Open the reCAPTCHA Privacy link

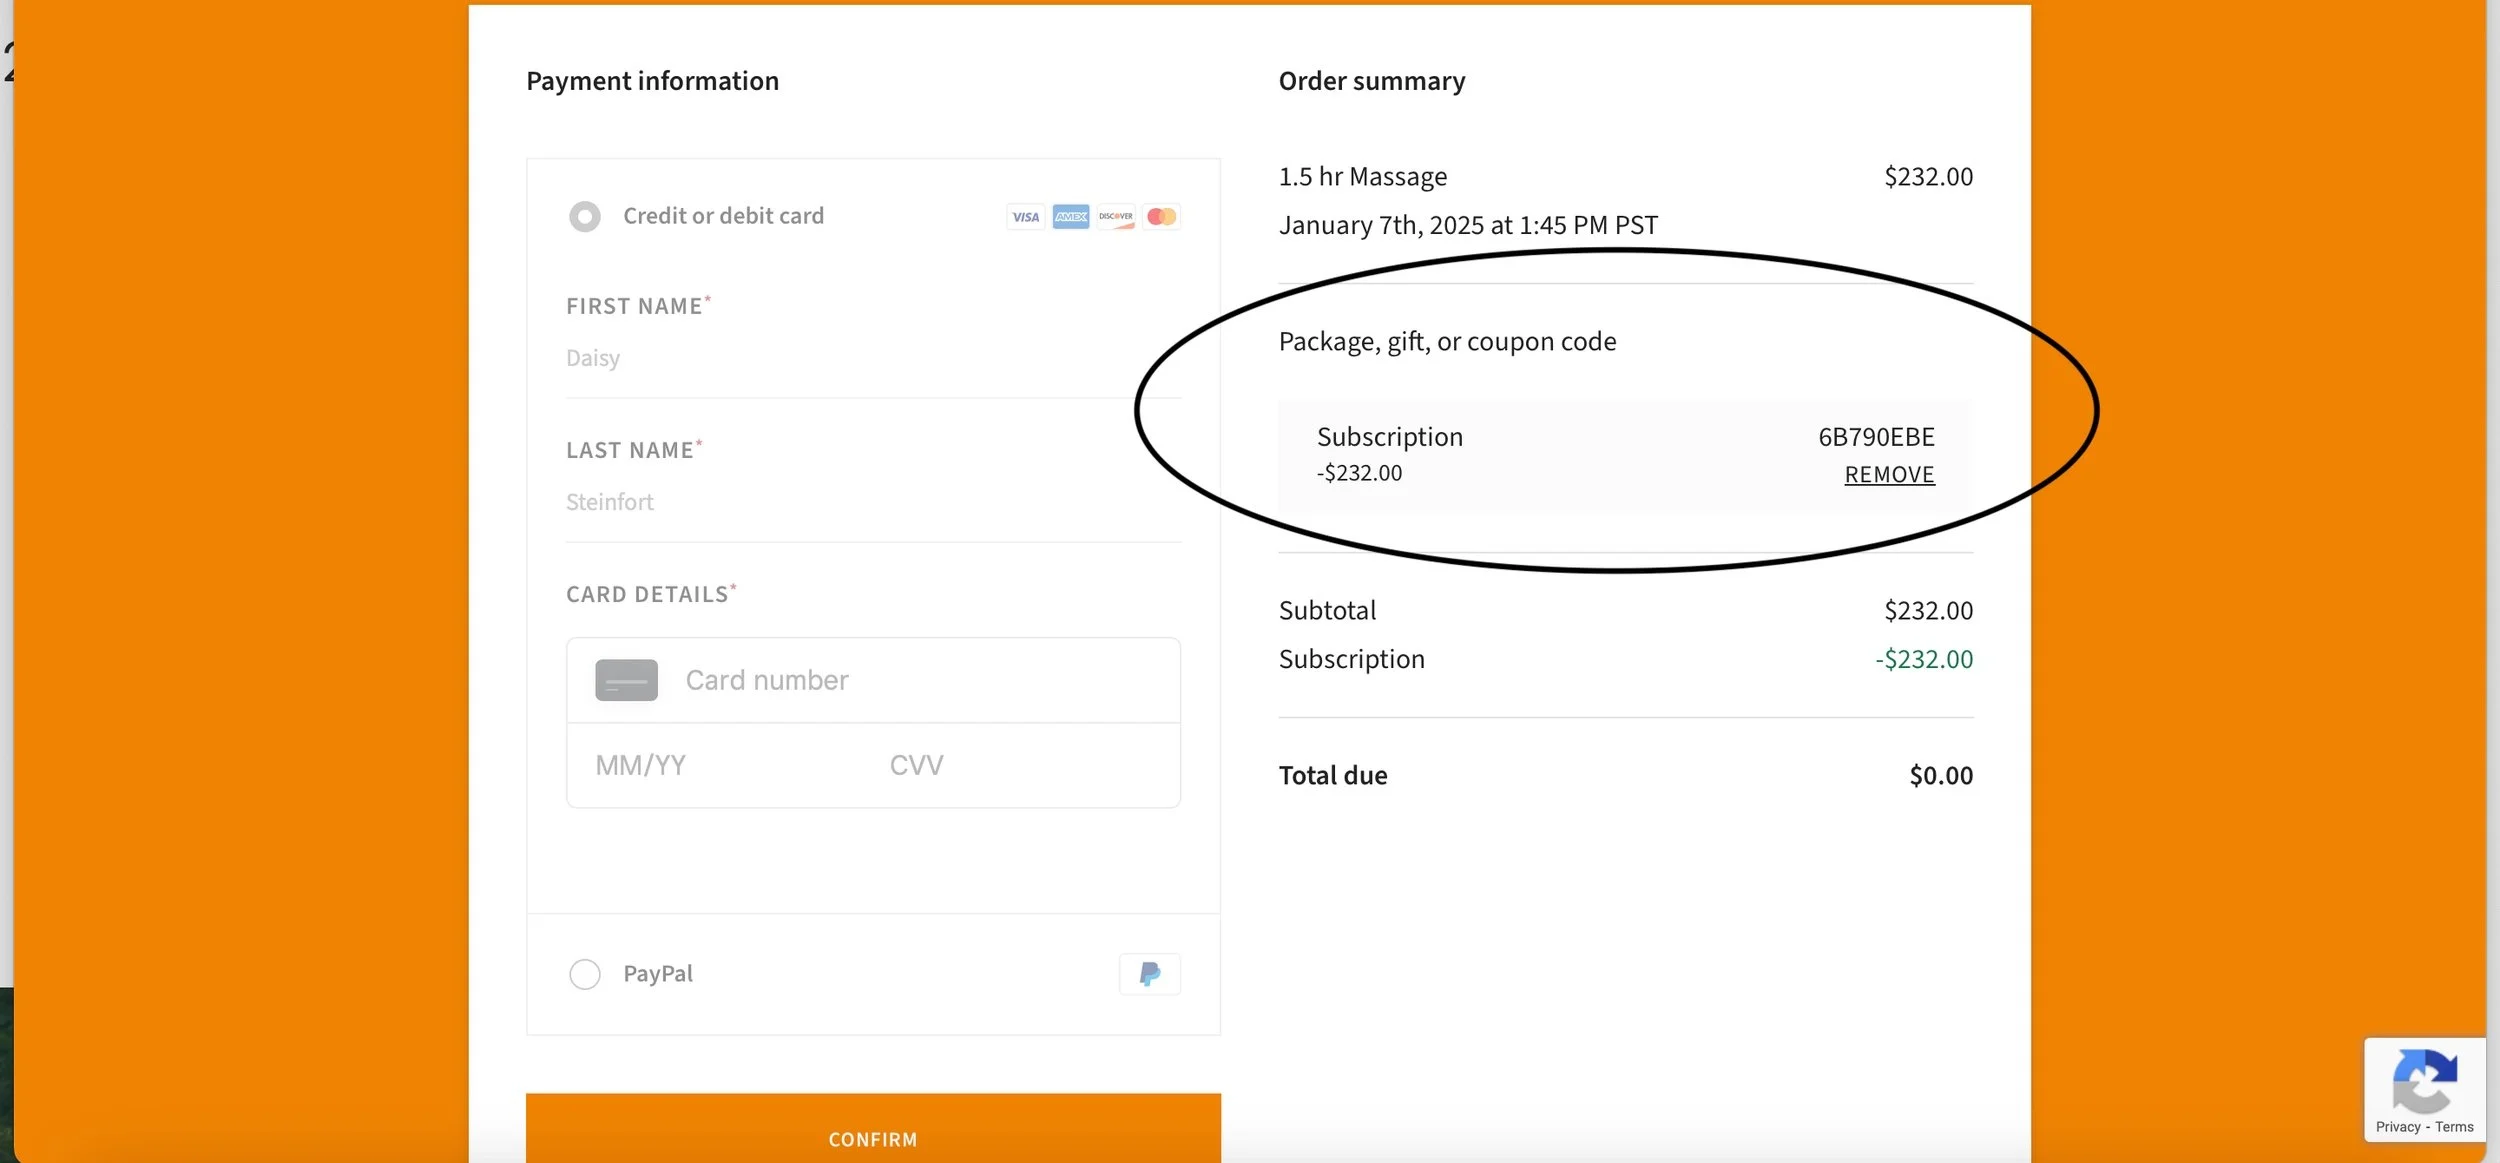[2398, 1127]
